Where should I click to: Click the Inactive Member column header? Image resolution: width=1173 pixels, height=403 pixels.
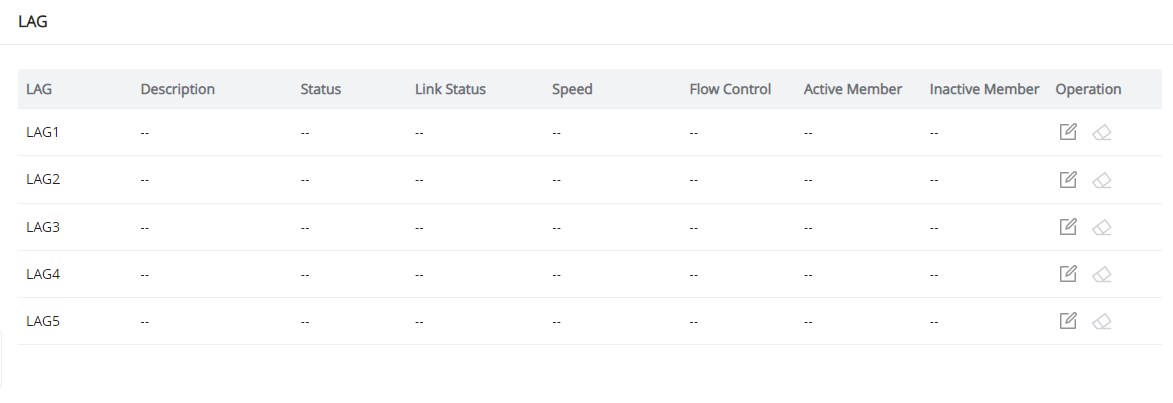click(x=984, y=89)
